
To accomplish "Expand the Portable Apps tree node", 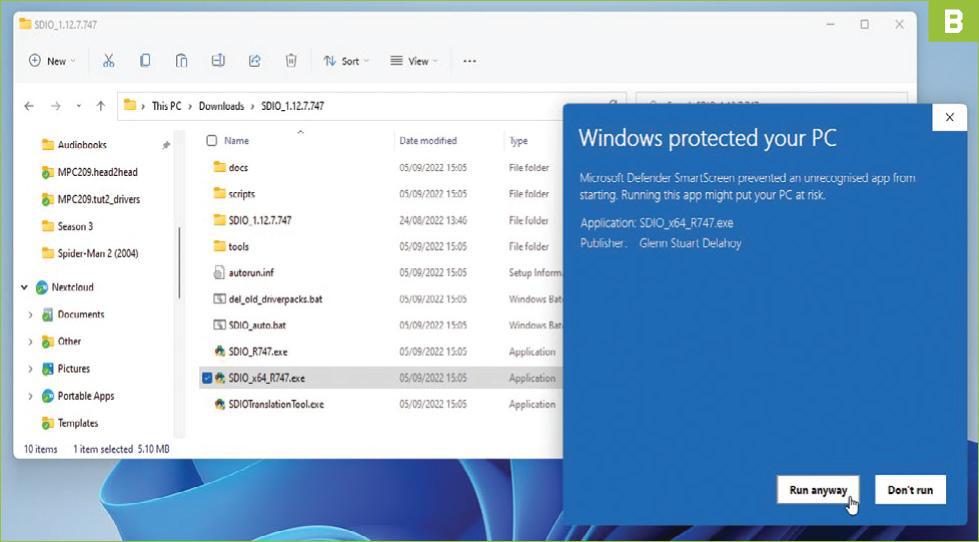I will pos(30,396).
